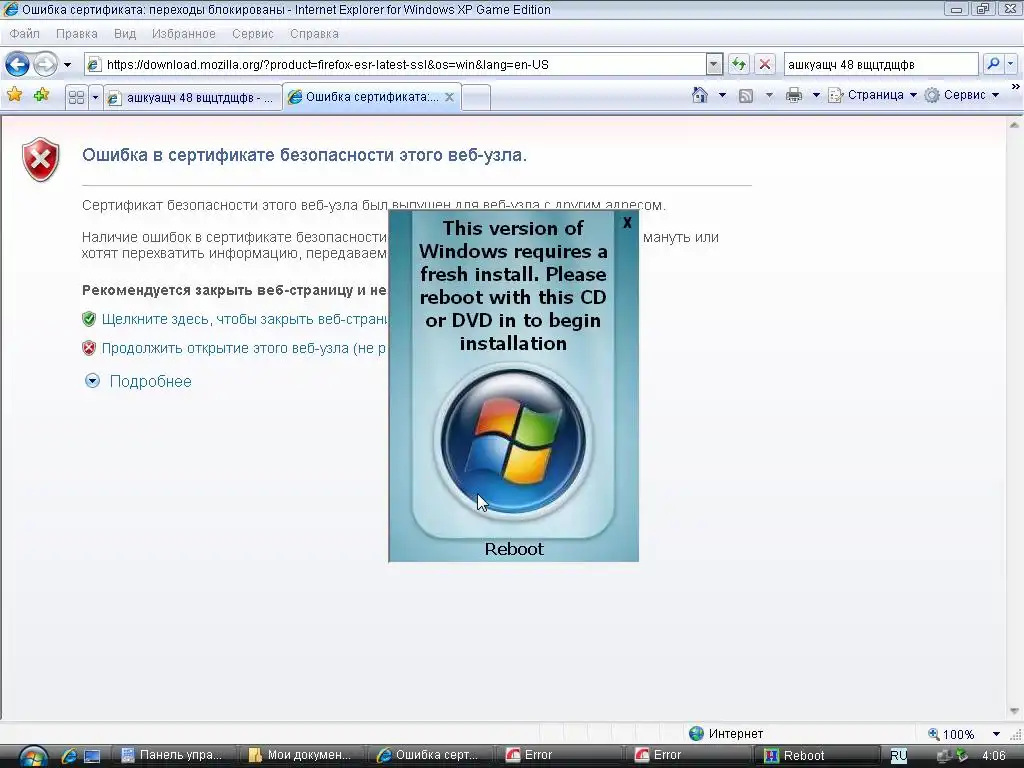Viewport: 1024px width, 768px height.
Task: Open search provider options dropdown
Action: point(1010,64)
